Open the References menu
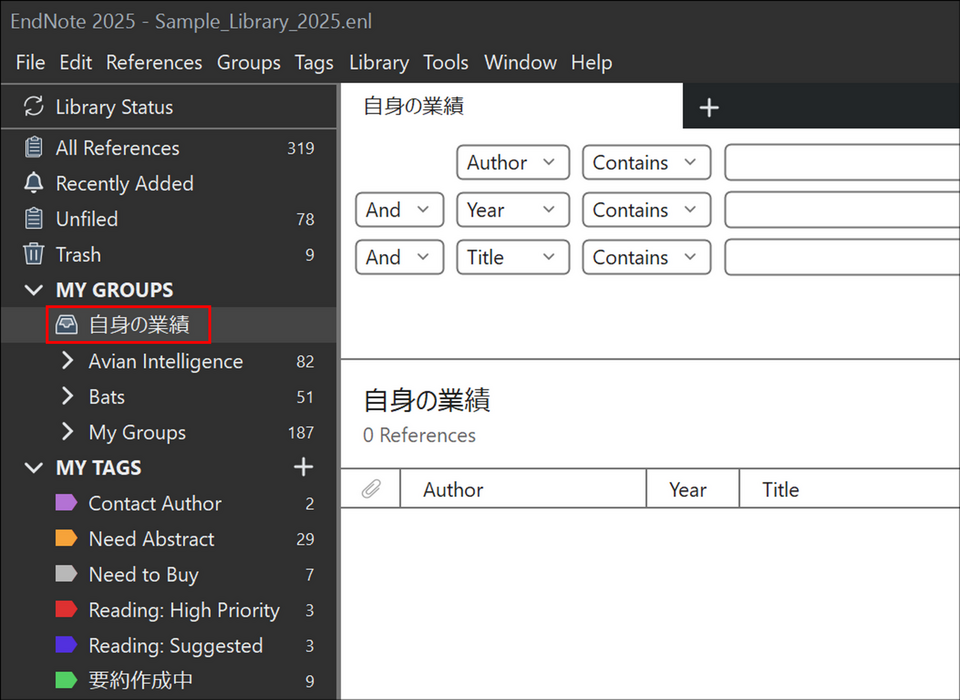The image size is (960, 700). point(154,62)
